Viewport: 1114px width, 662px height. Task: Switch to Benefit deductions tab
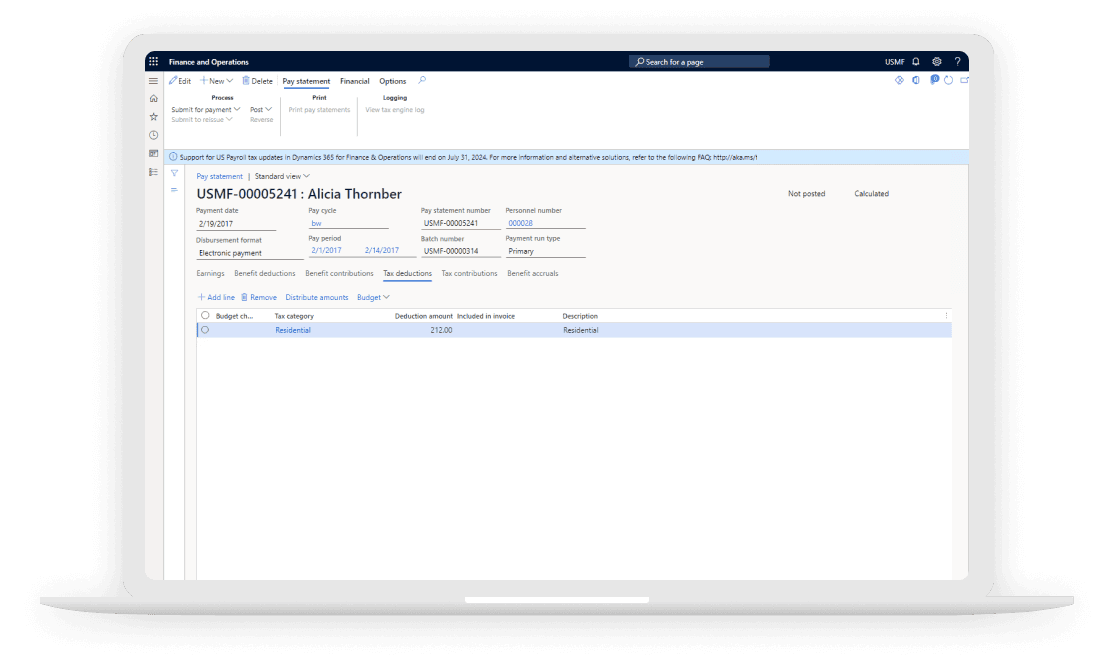coord(264,273)
